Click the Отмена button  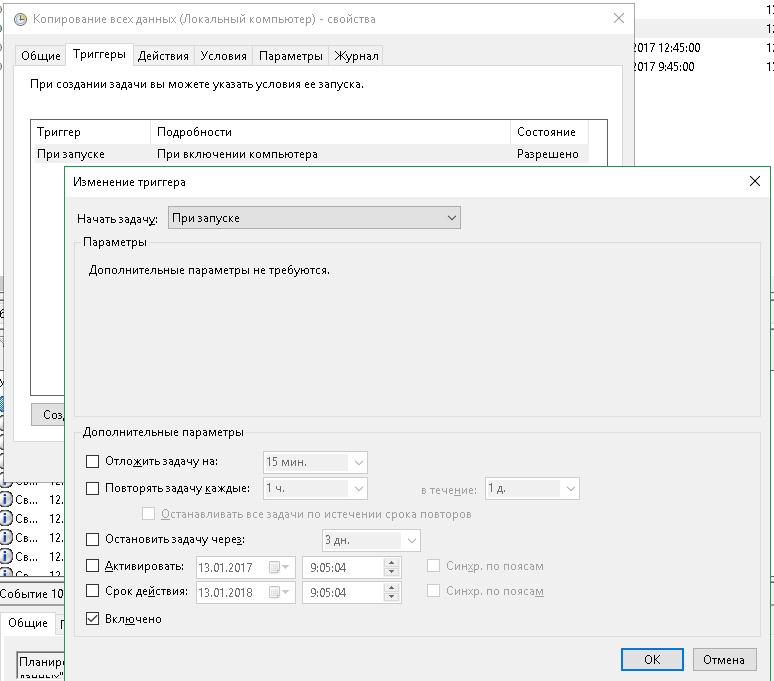tap(723, 659)
